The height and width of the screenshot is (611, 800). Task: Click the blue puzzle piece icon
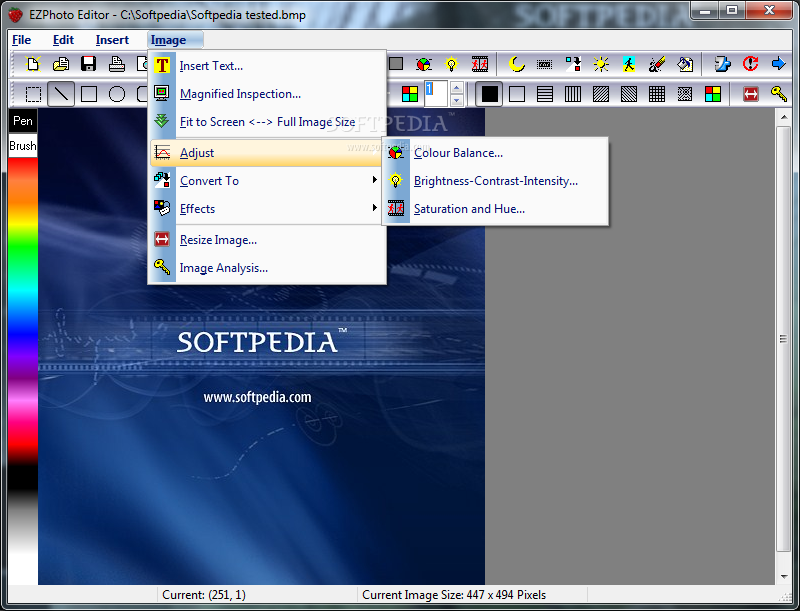(x=722, y=64)
